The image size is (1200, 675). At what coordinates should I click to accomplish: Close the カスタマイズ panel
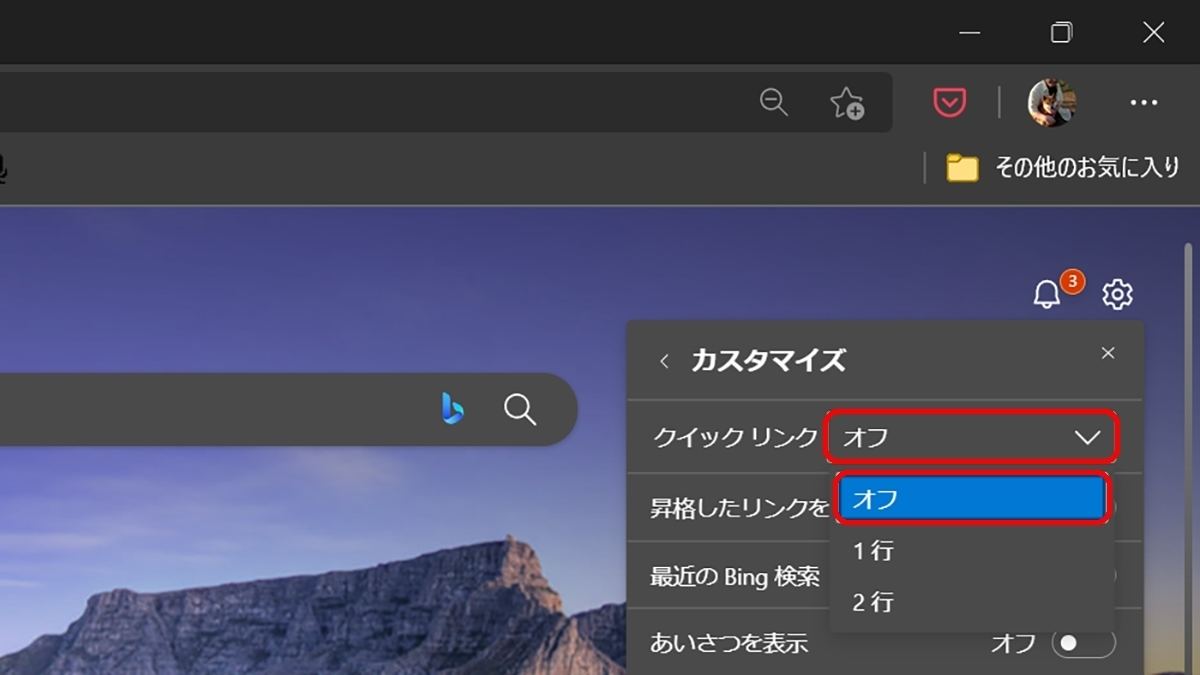click(x=1107, y=353)
